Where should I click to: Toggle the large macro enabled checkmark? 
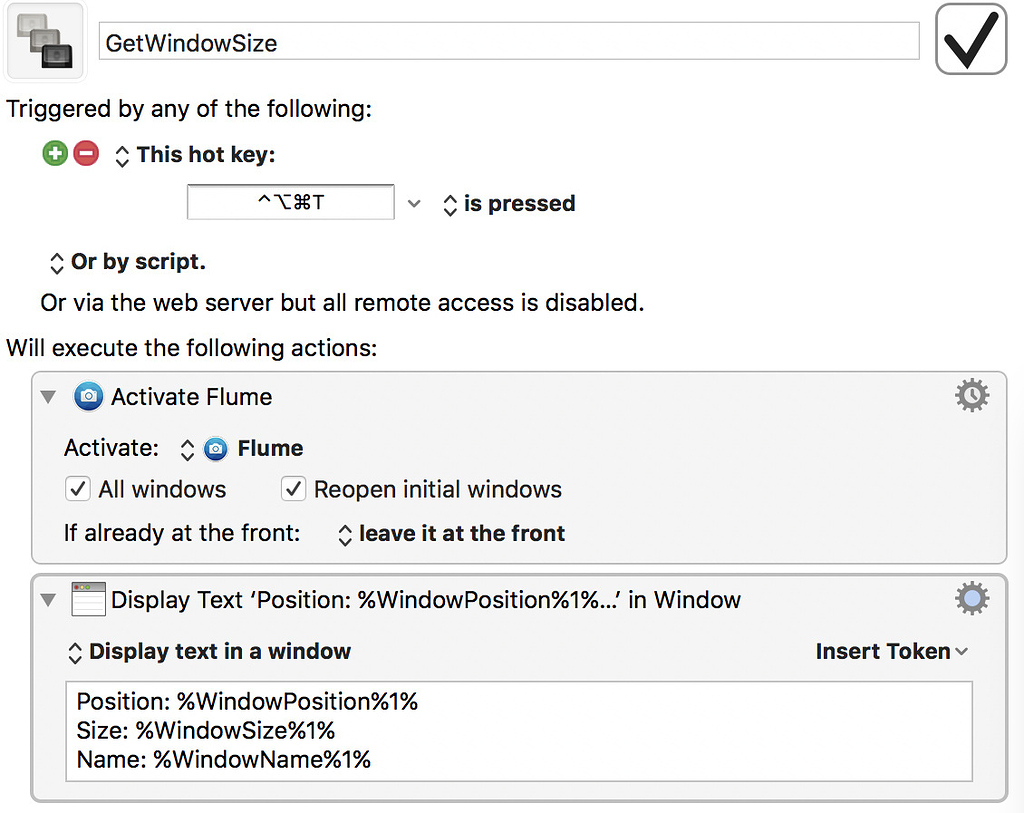[970, 40]
